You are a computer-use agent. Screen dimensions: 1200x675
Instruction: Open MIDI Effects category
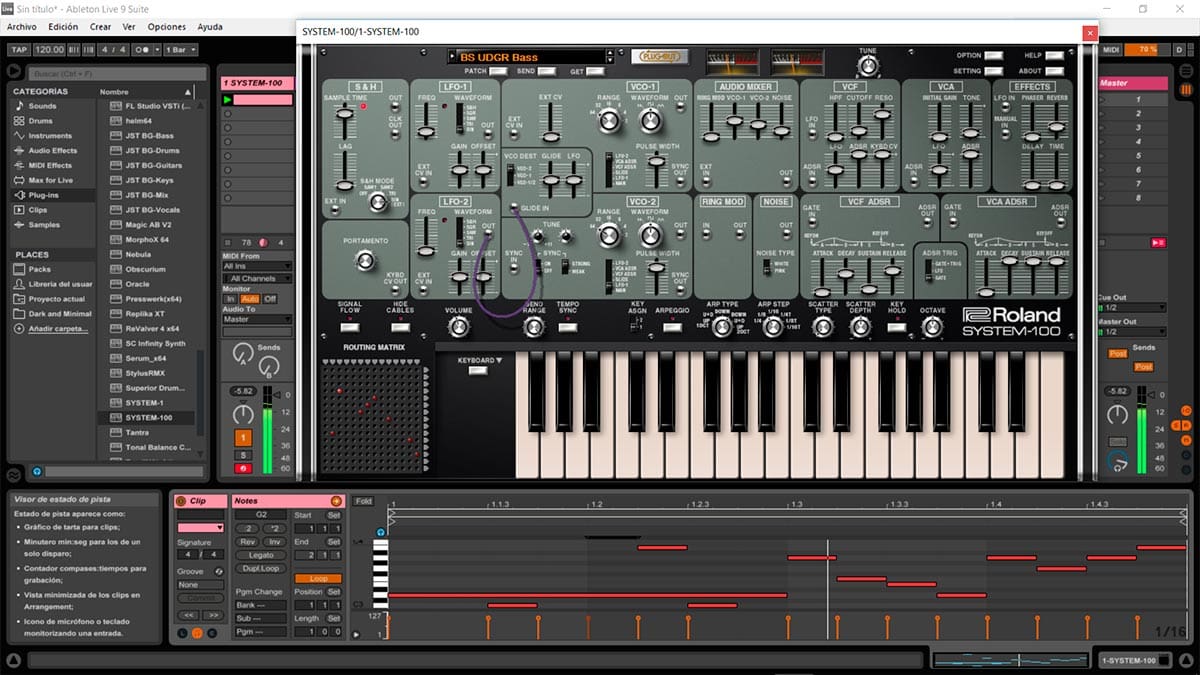click(x=50, y=166)
